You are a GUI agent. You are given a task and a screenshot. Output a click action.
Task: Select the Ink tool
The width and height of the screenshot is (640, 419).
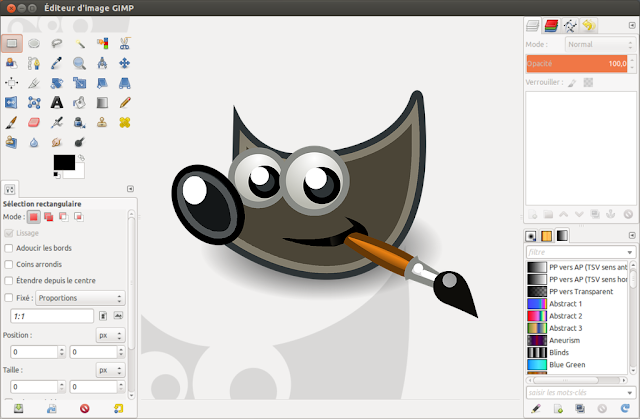[80, 122]
